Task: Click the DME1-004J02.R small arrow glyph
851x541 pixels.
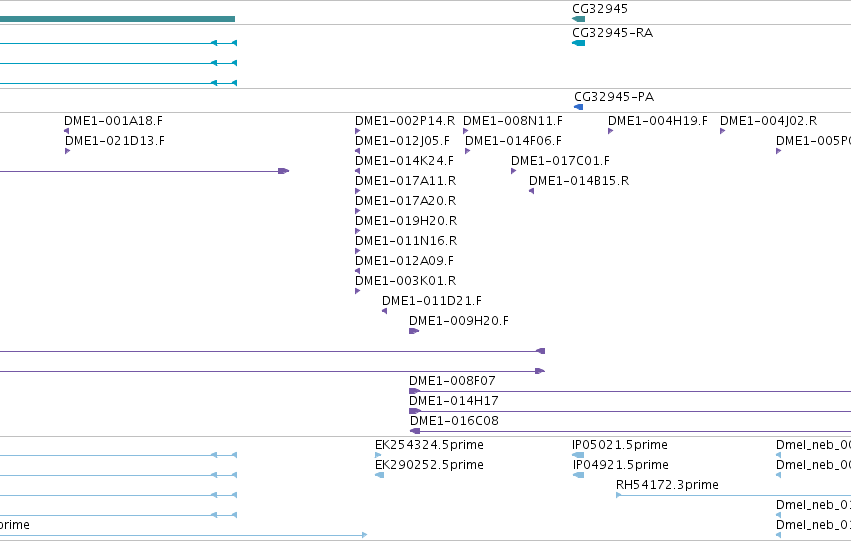Action: 723,131
